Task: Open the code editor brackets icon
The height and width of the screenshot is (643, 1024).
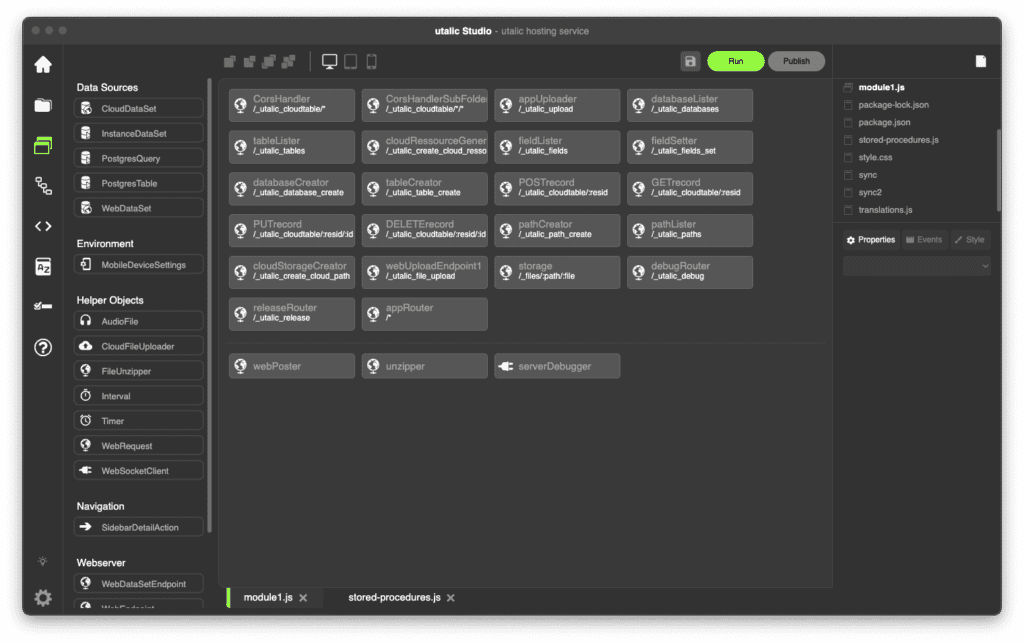Action: pyautogui.click(x=43, y=226)
